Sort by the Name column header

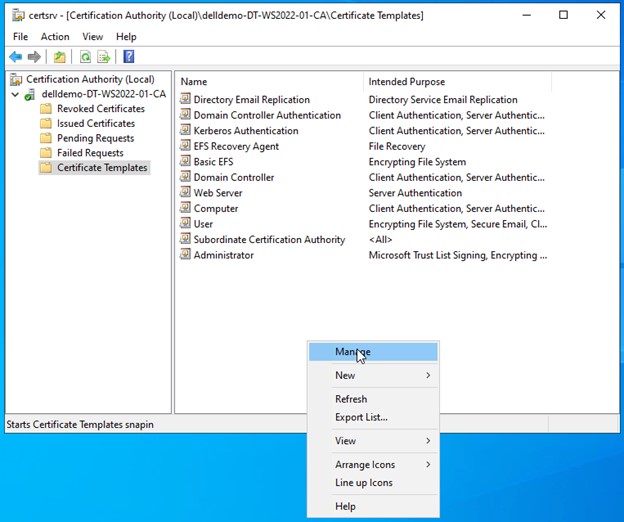(268, 81)
